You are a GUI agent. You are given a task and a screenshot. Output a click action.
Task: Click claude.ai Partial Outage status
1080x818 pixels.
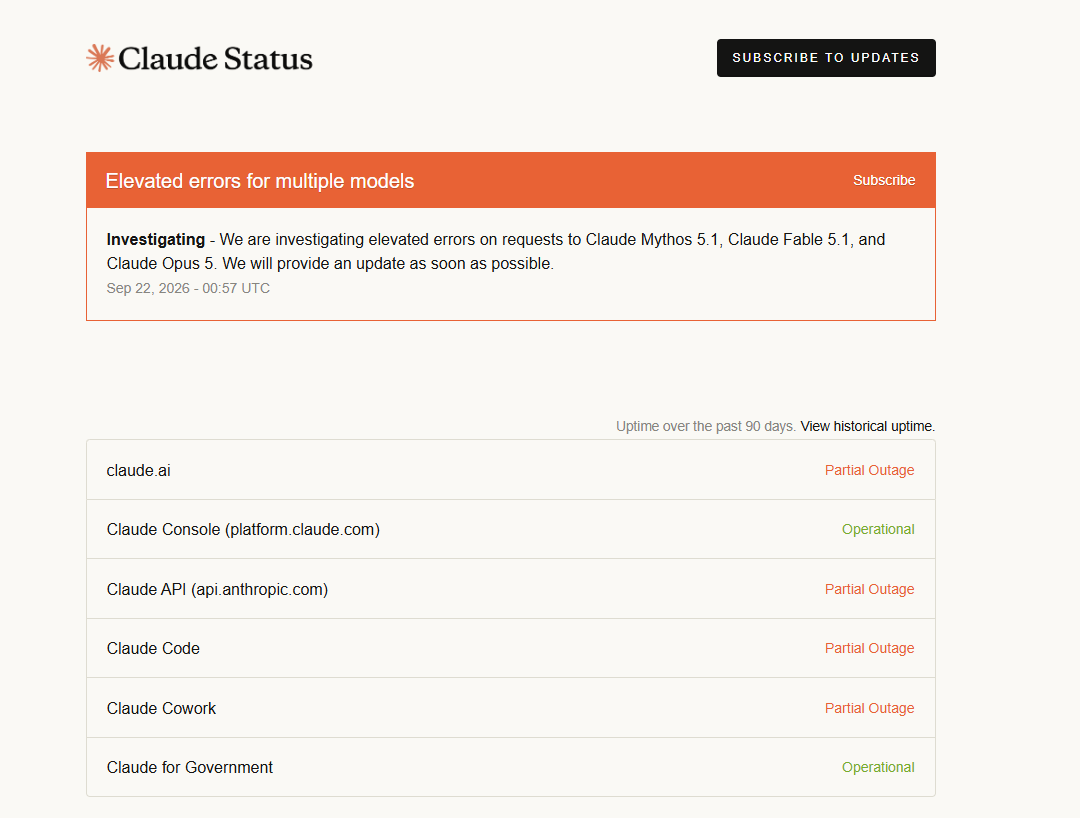(869, 470)
